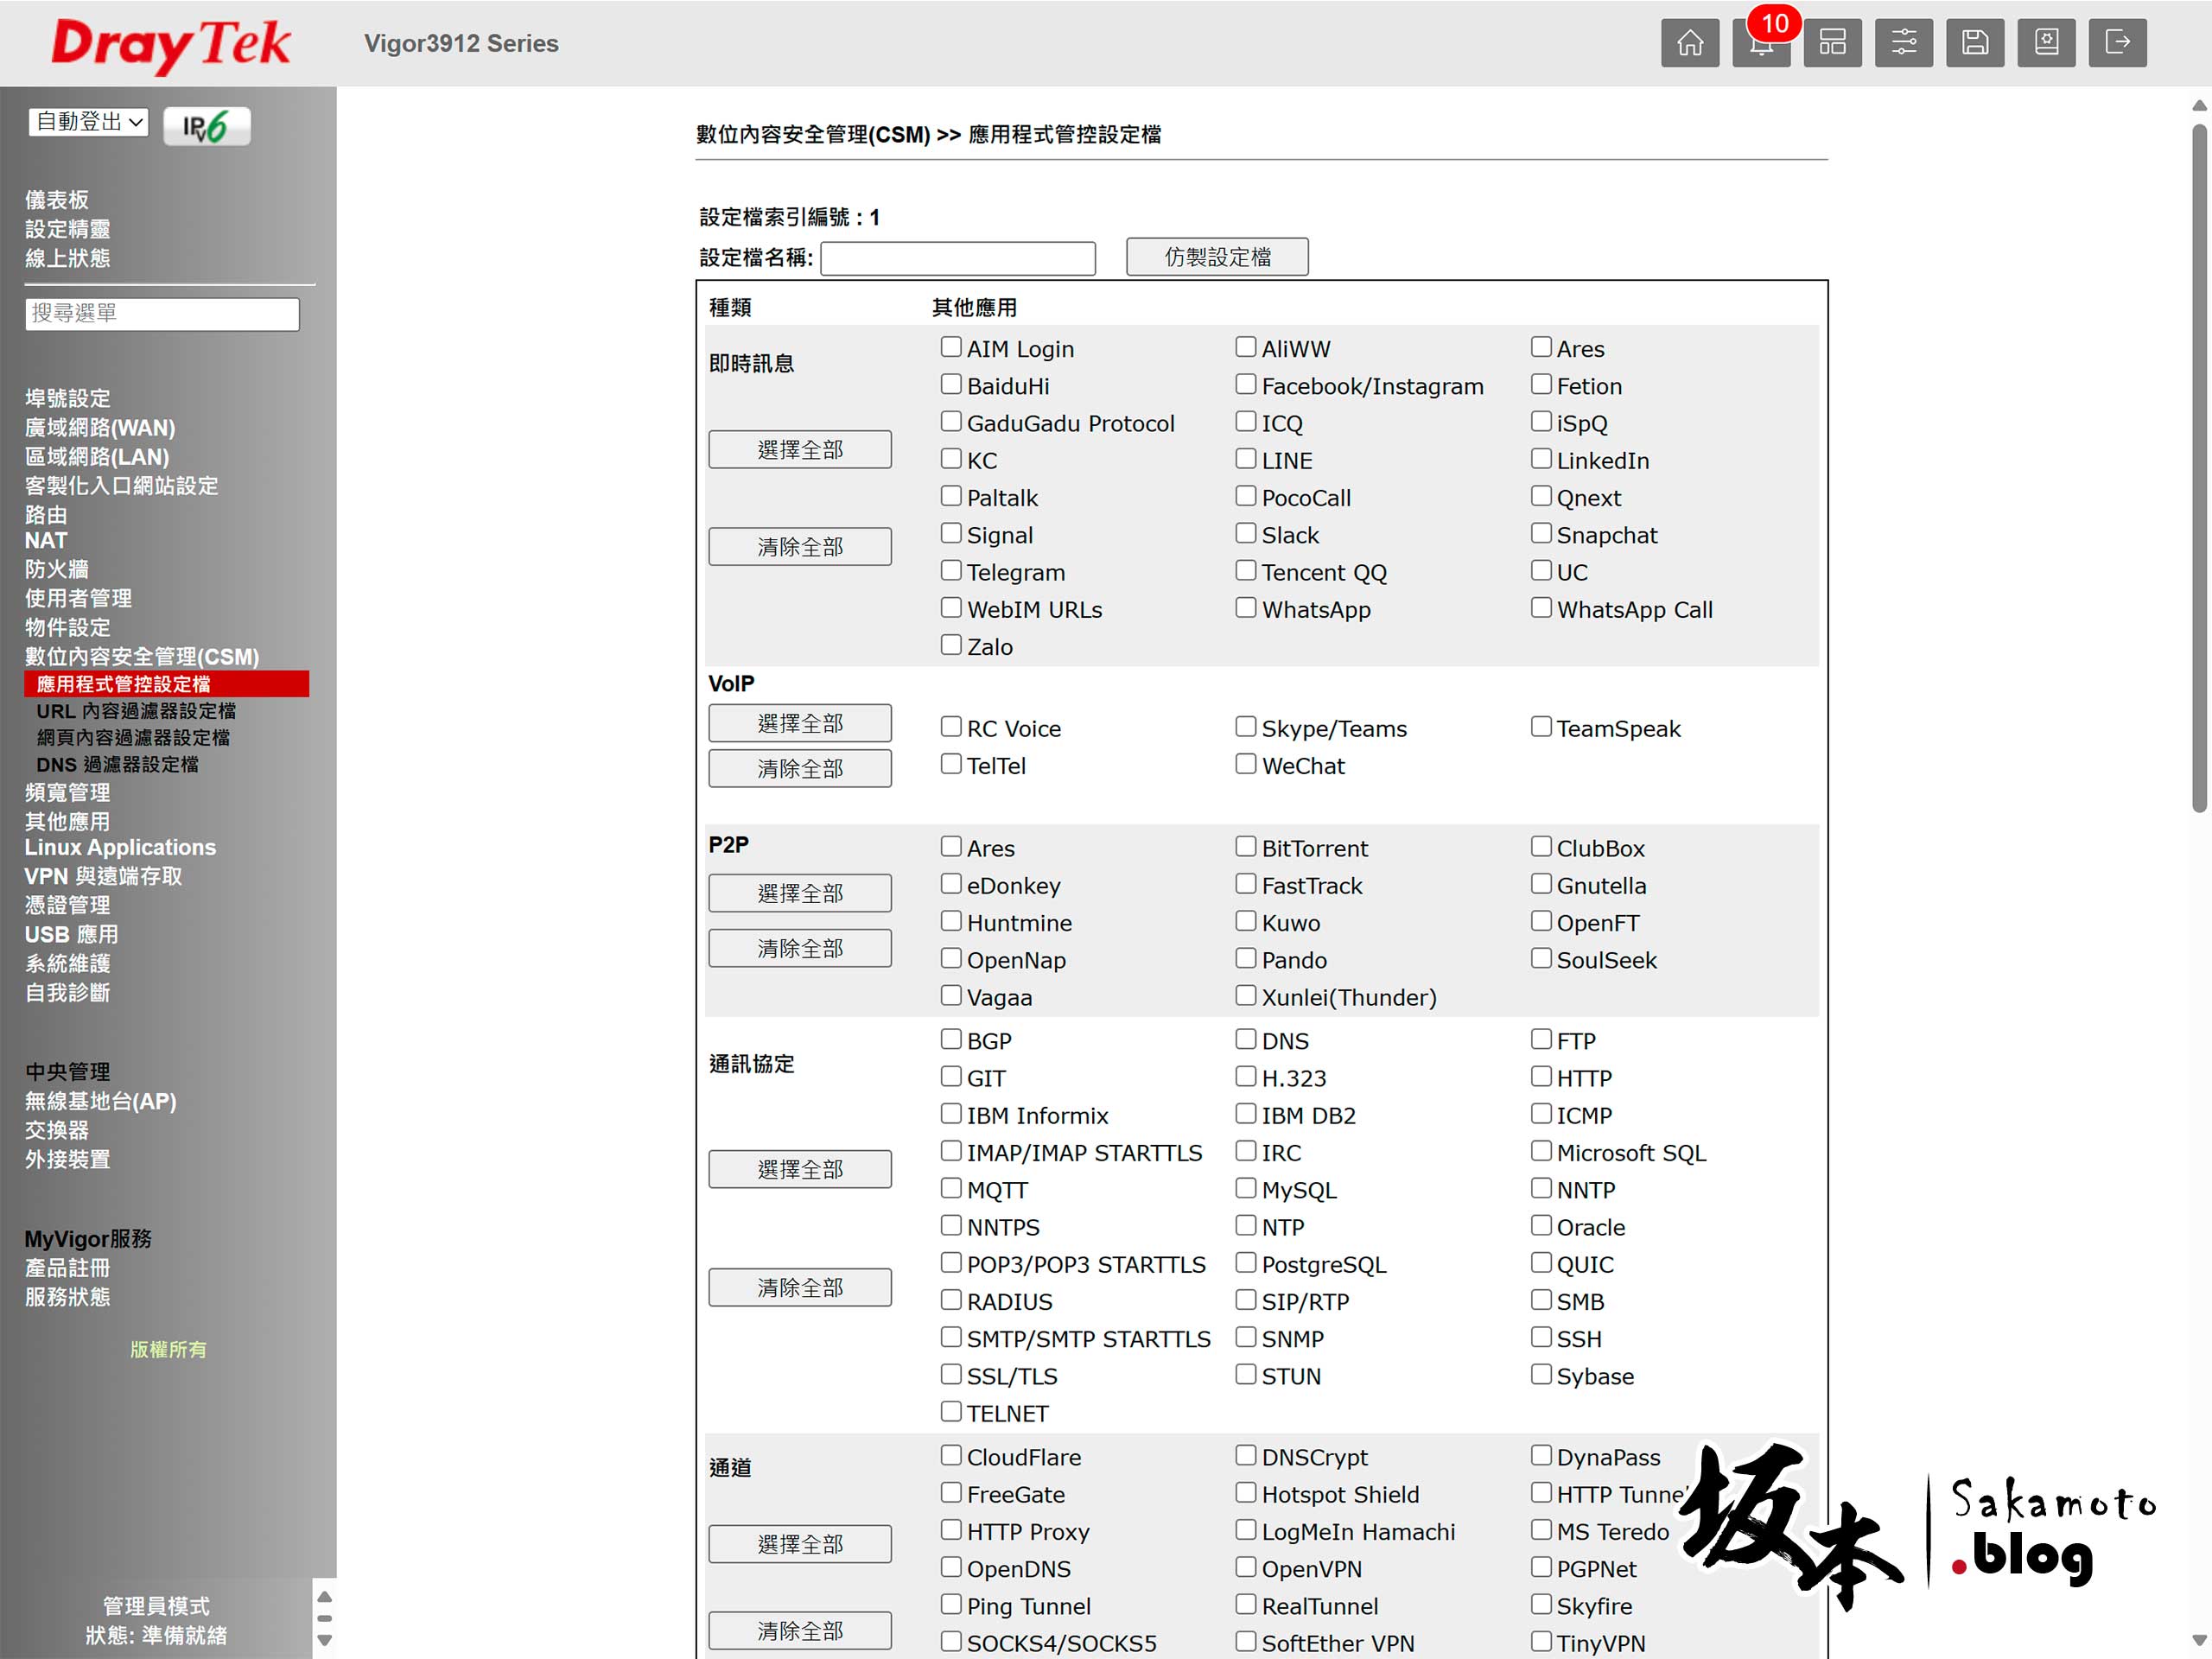Click 選擇全部 for 即時訊息 category

(x=799, y=450)
